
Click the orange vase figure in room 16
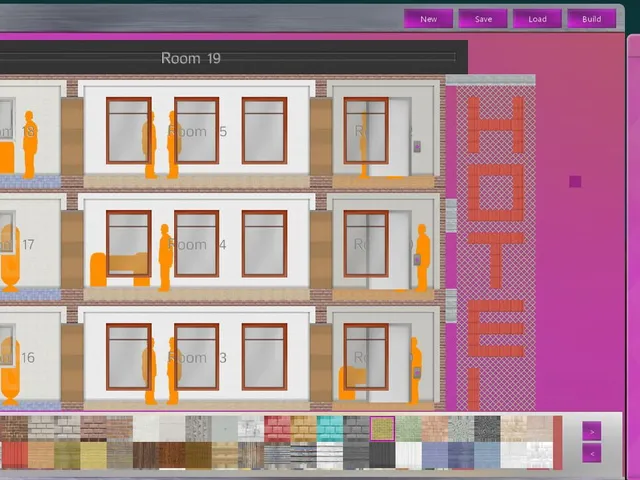point(10,371)
